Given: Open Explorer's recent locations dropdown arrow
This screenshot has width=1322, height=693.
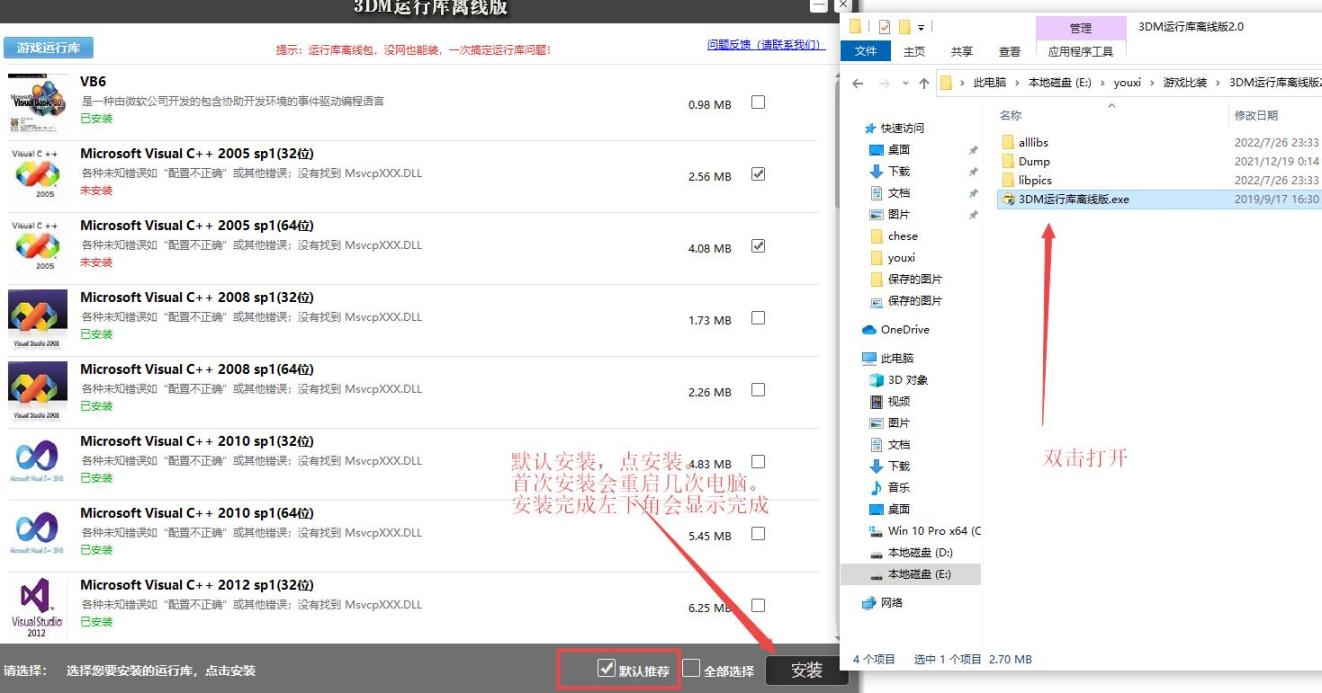Looking at the screenshot, I should pos(904,83).
